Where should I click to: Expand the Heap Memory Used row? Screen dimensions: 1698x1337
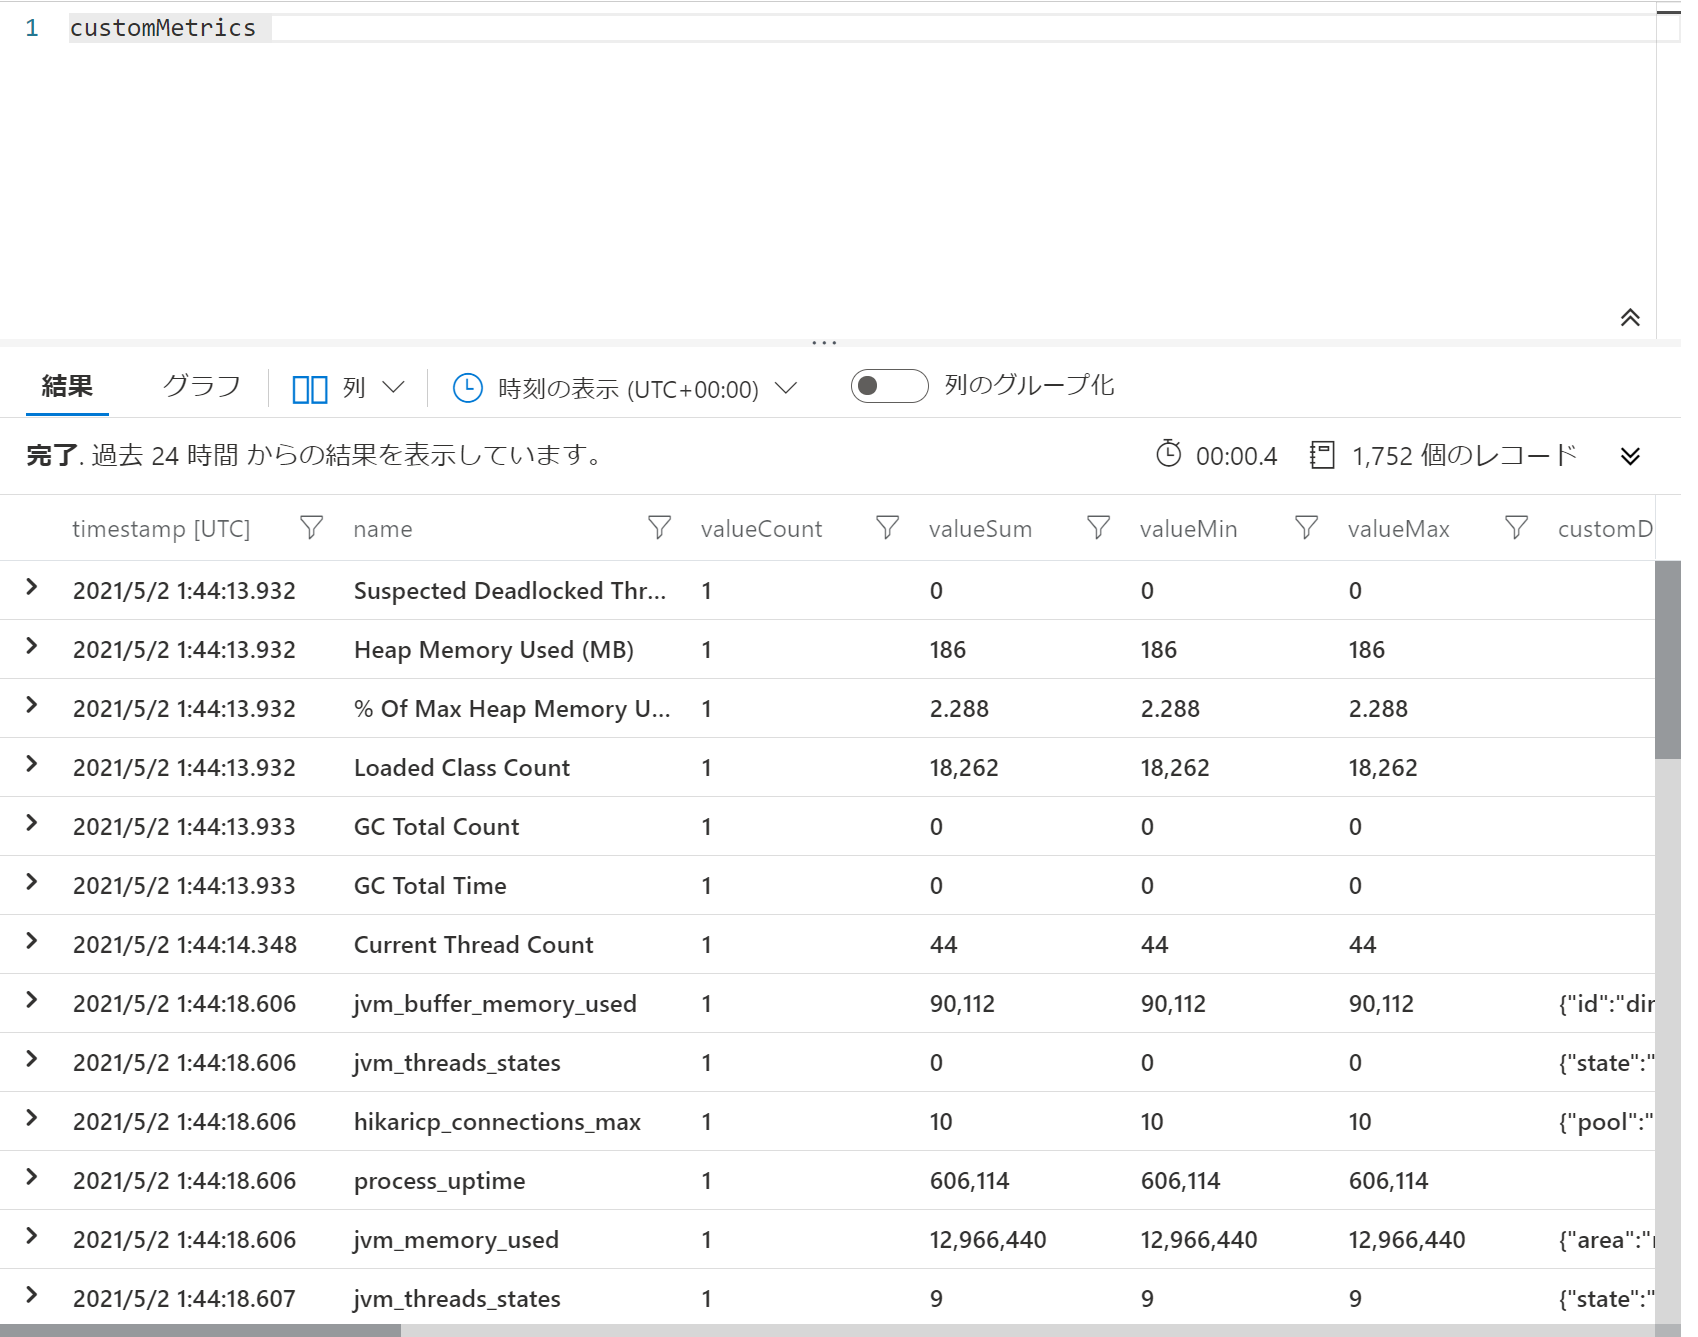coord(31,649)
